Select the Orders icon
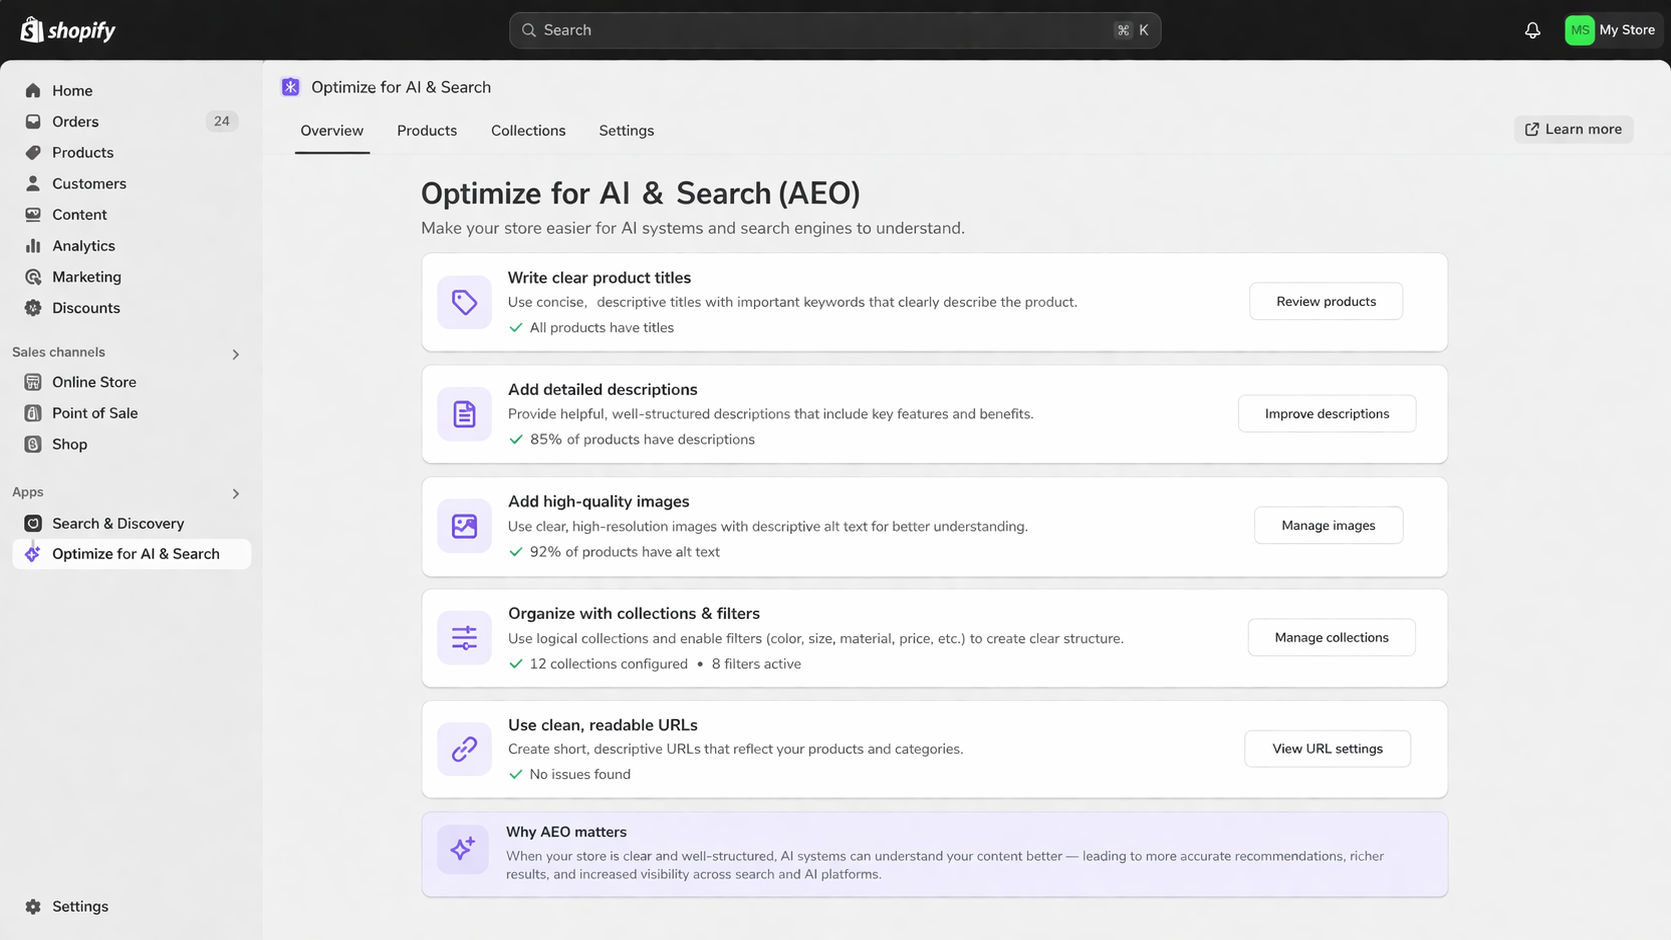The width and height of the screenshot is (1671, 940). click(x=33, y=121)
